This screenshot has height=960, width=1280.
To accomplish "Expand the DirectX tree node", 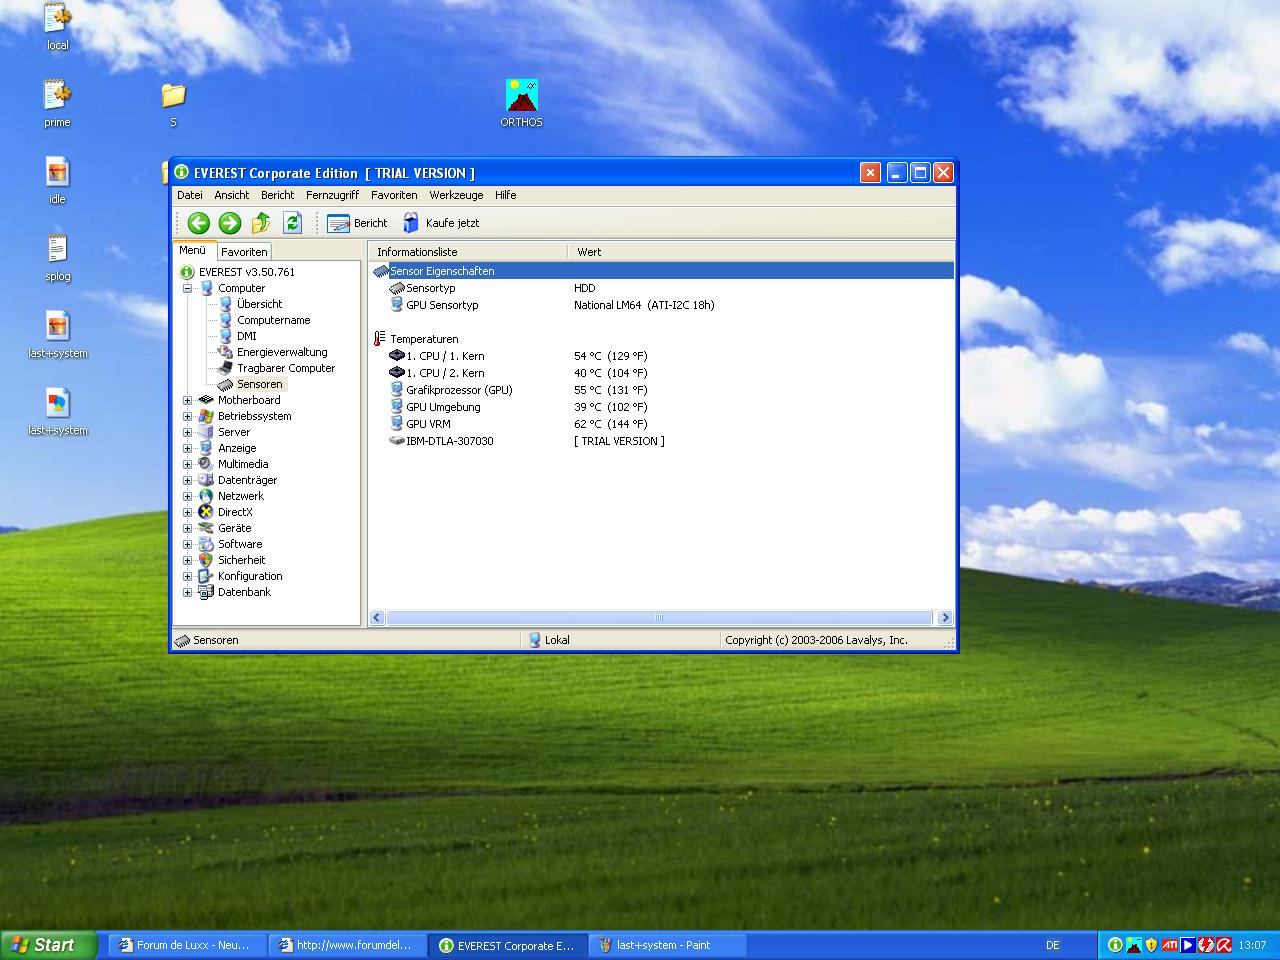I will click(x=187, y=512).
